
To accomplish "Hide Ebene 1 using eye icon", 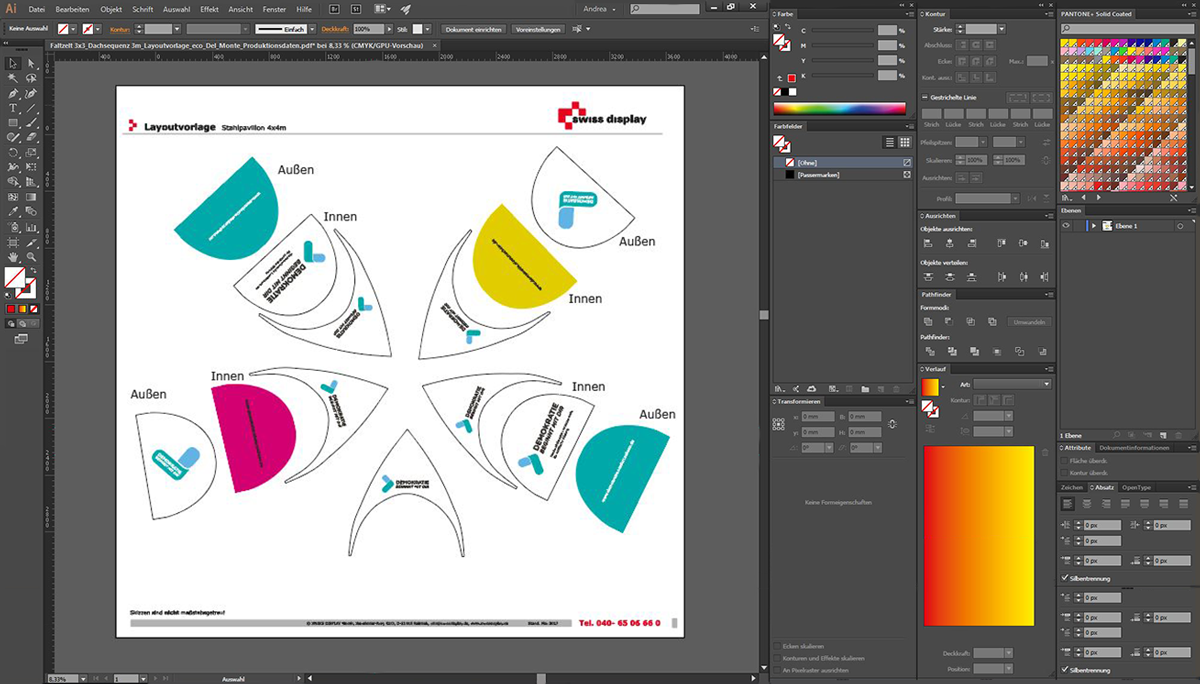I will (1067, 226).
